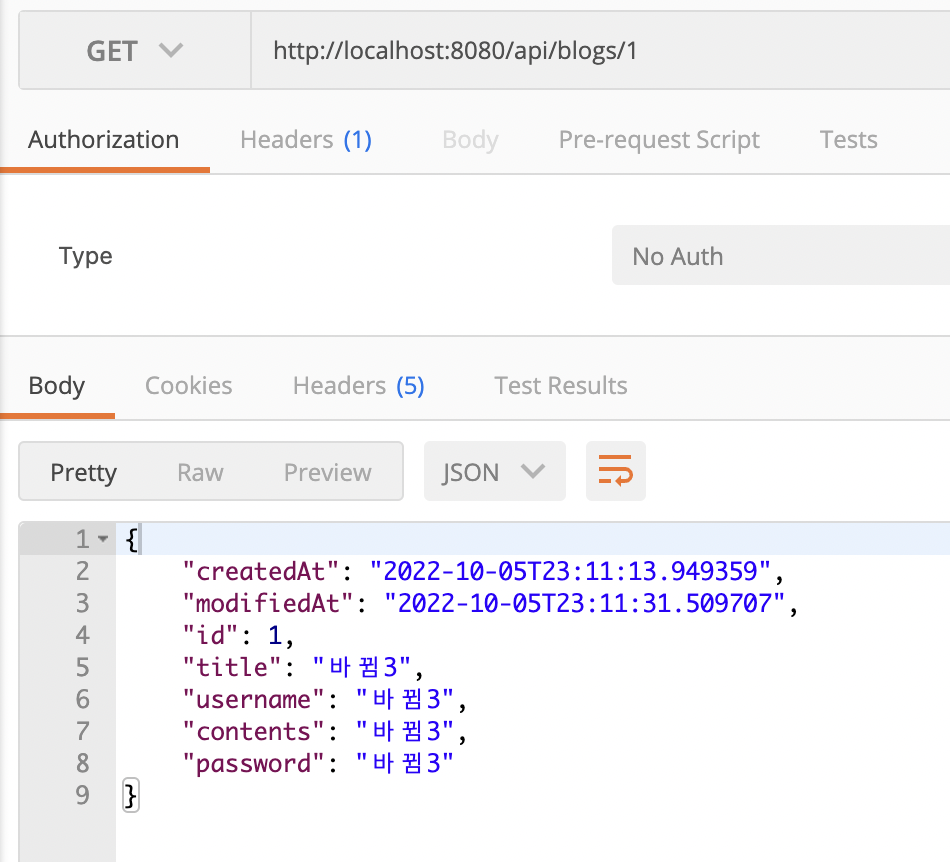
Task: Click the disabled request Body tab
Action: [x=471, y=140]
